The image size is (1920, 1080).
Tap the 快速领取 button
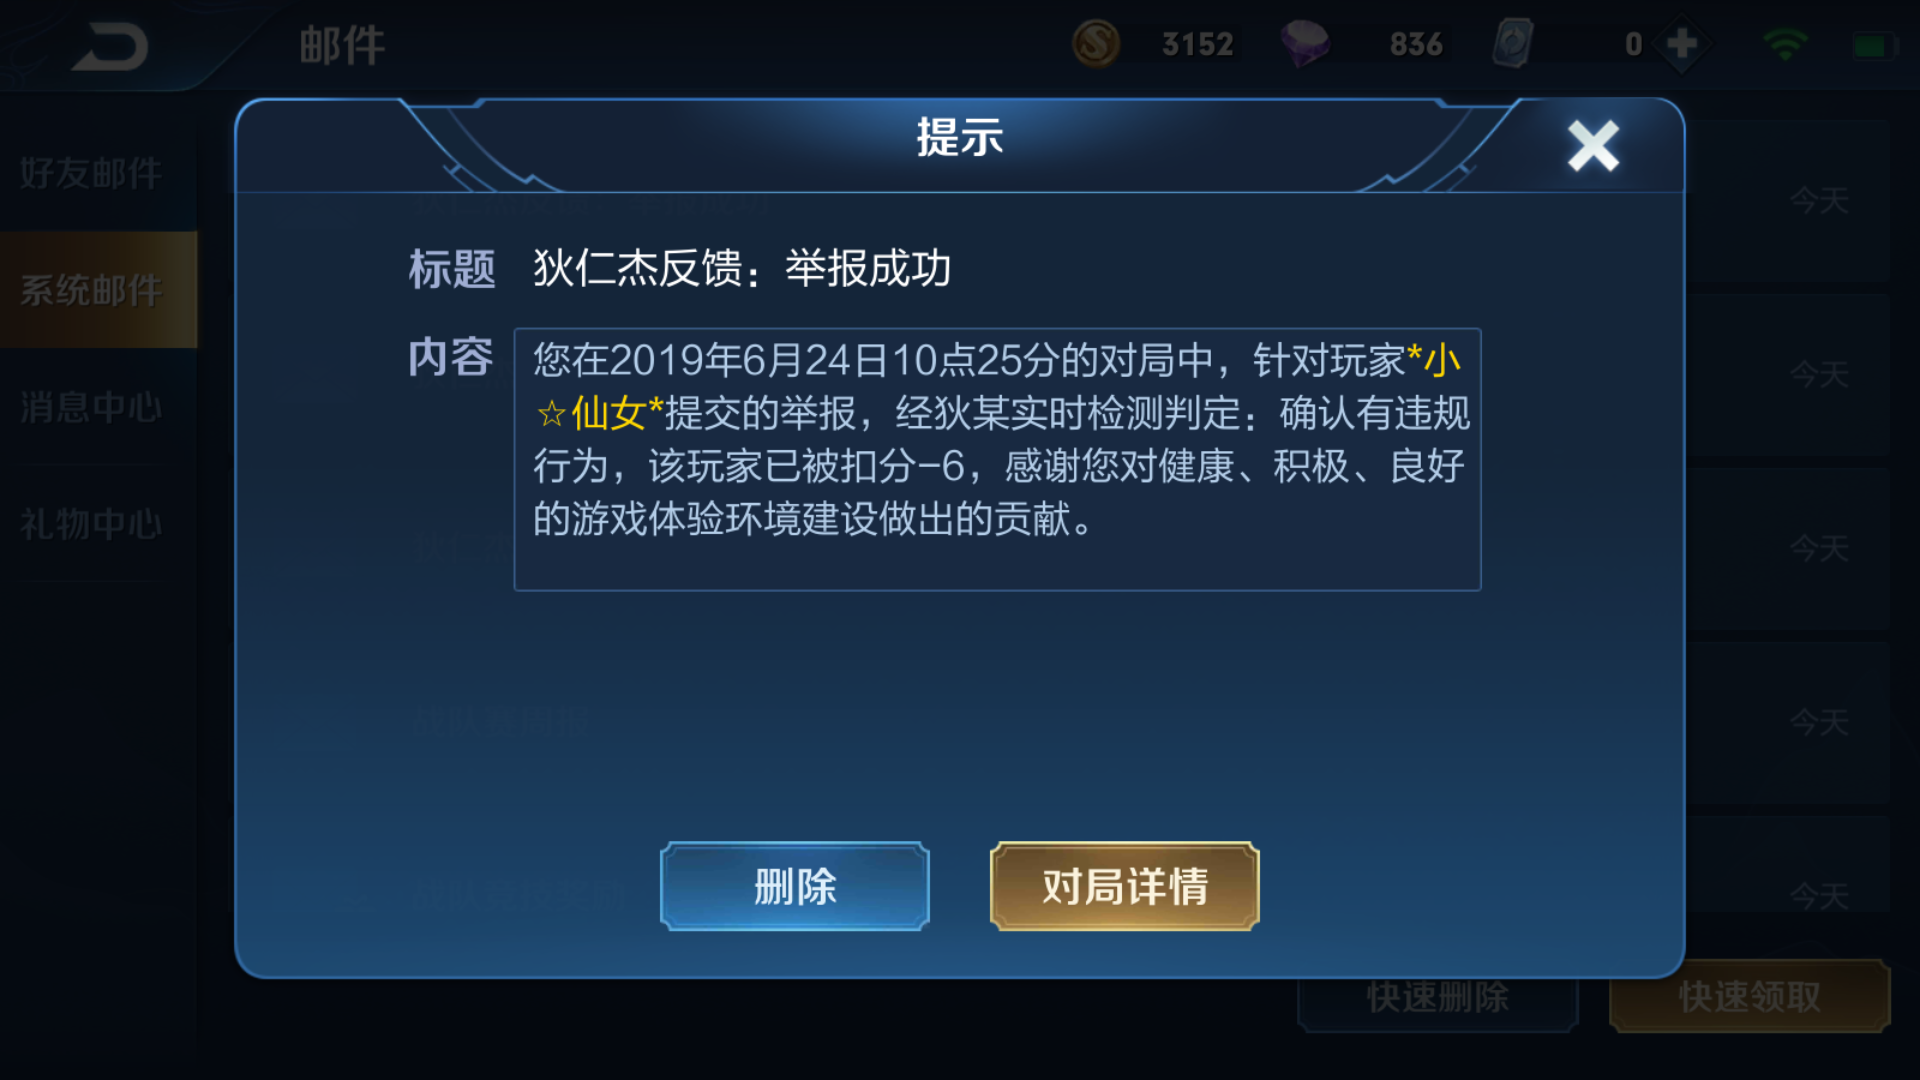click(x=1750, y=997)
